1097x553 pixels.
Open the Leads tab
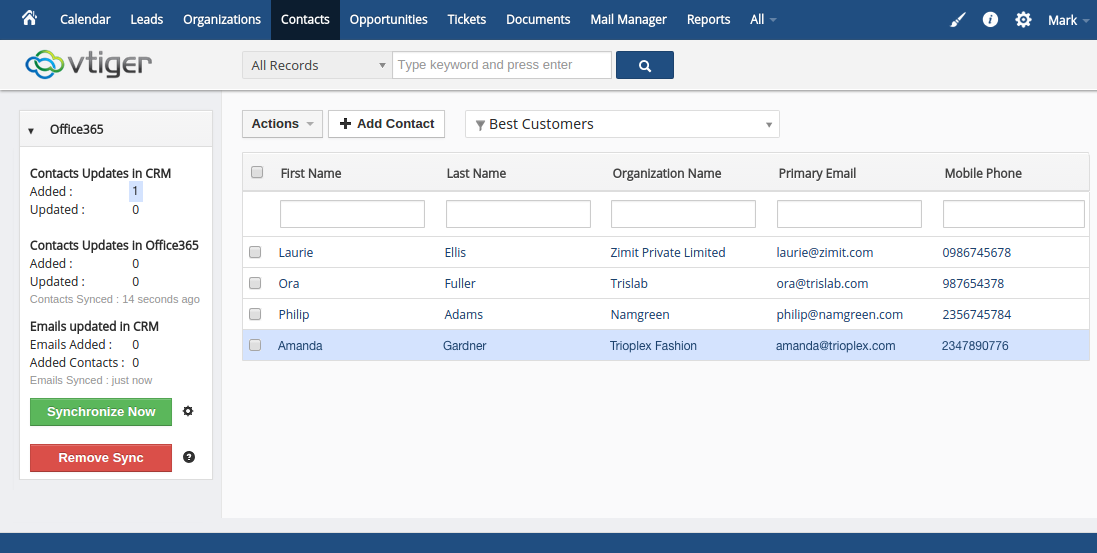pyautogui.click(x=146, y=20)
